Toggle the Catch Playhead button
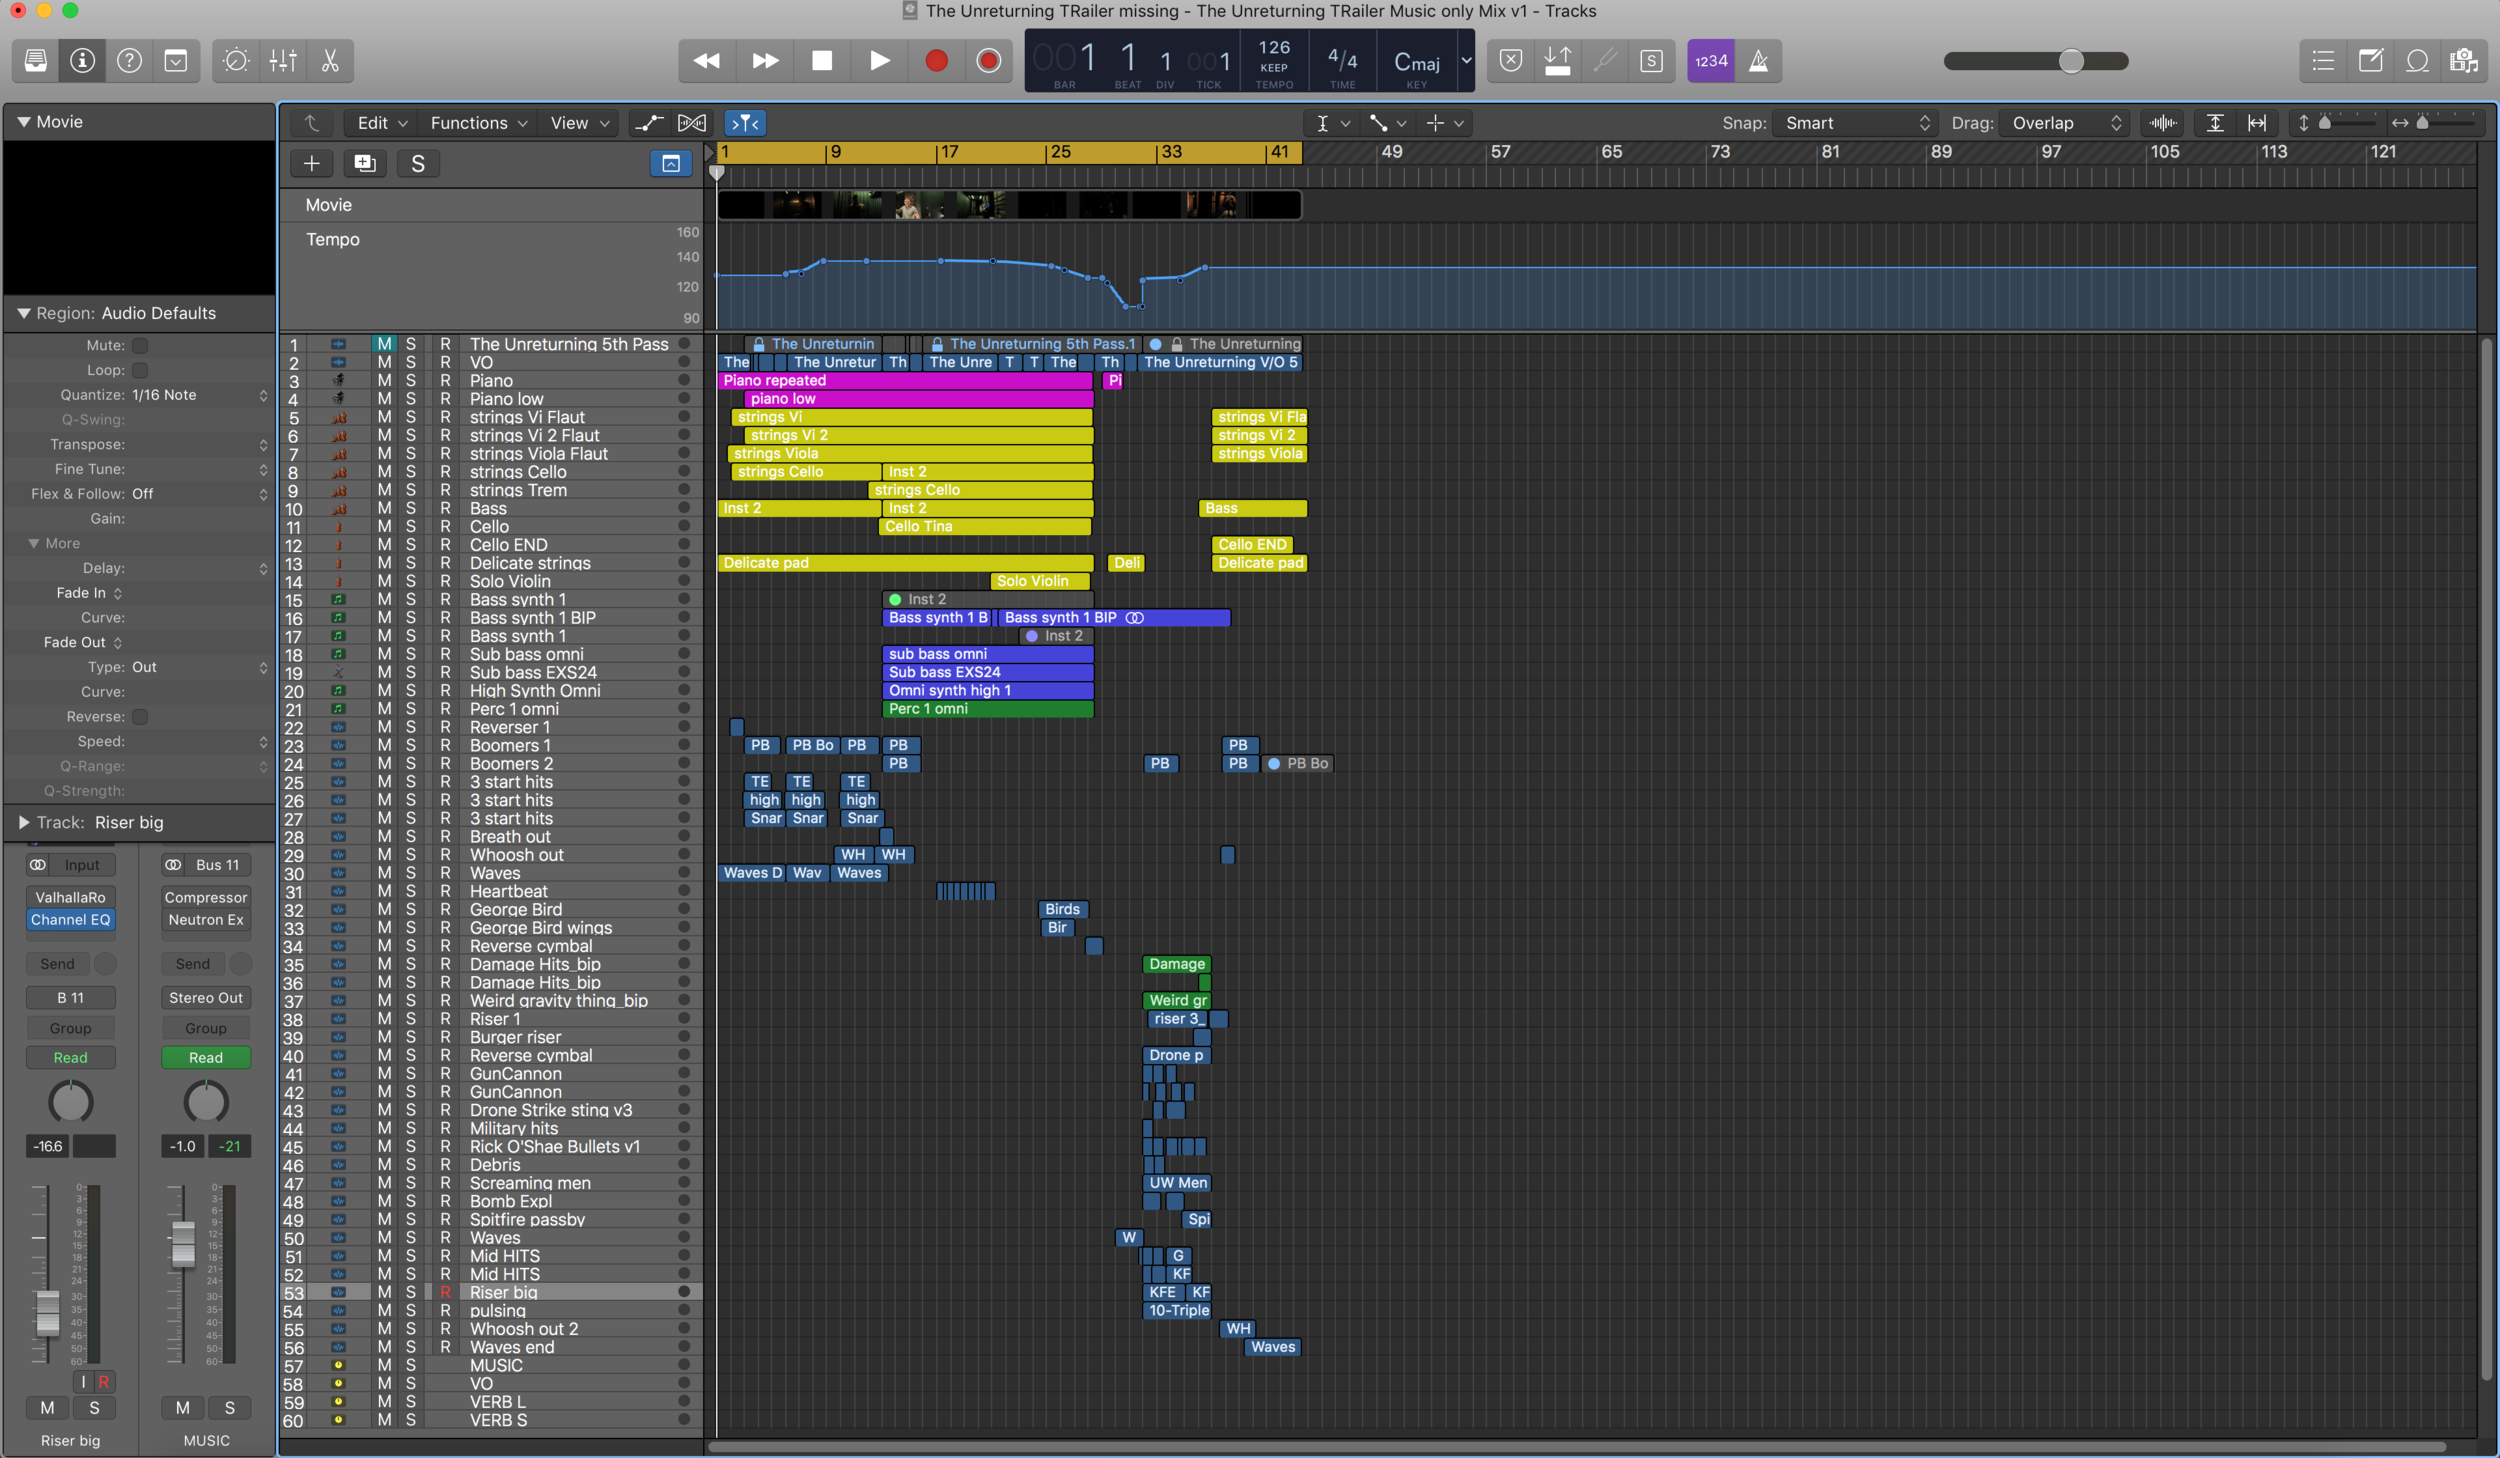This screenshot has height=1458, width=2500. pyautogui.click(x=745, y=123)
